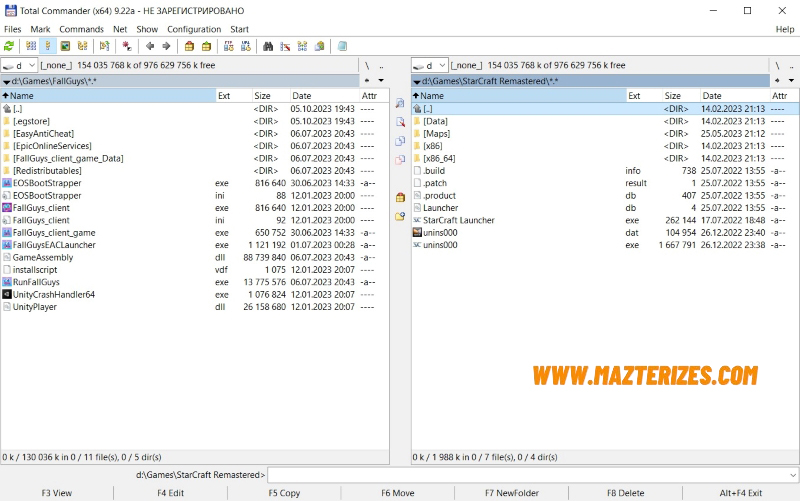
Task: Open the Start menu item
Action: pos(239,29)
